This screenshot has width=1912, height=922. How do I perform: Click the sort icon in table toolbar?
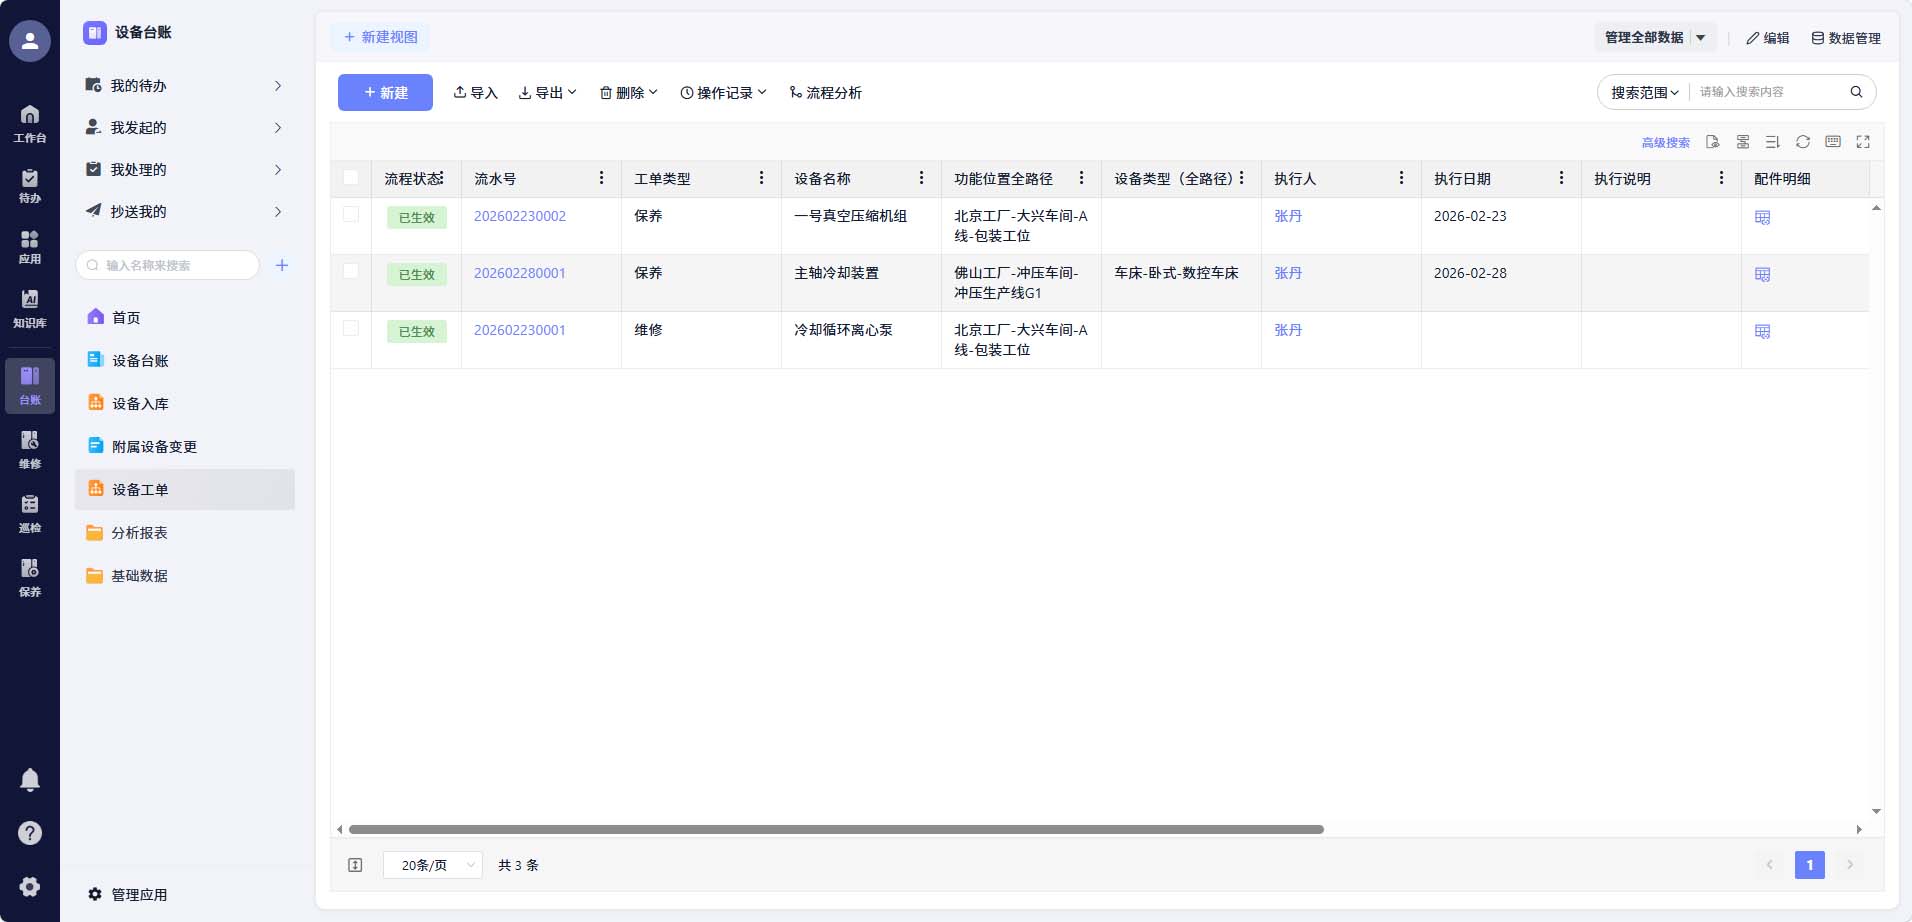pyautogui.click(x=1773, y=142)
